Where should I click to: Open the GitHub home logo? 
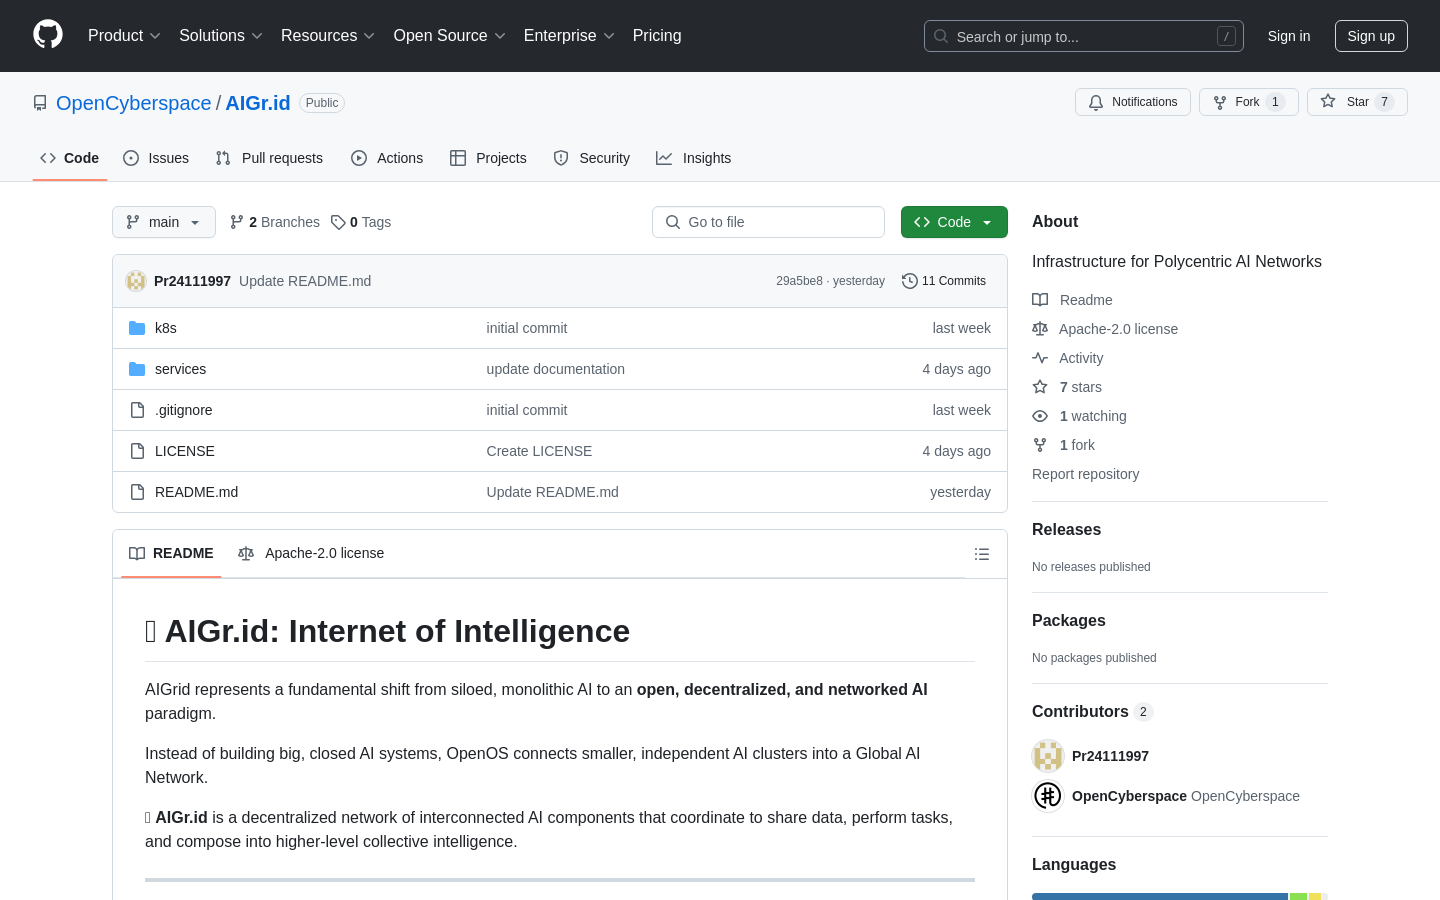[x=48, y=35]
